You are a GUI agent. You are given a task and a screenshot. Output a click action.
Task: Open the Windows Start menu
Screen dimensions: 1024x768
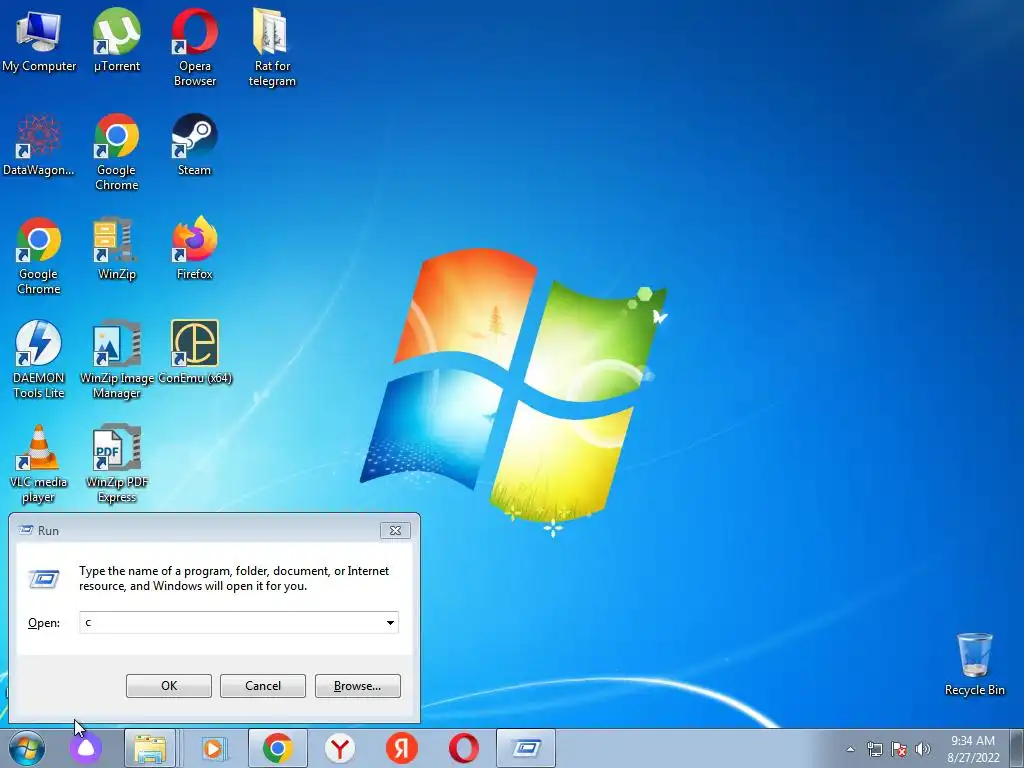[x=27, y=748]
